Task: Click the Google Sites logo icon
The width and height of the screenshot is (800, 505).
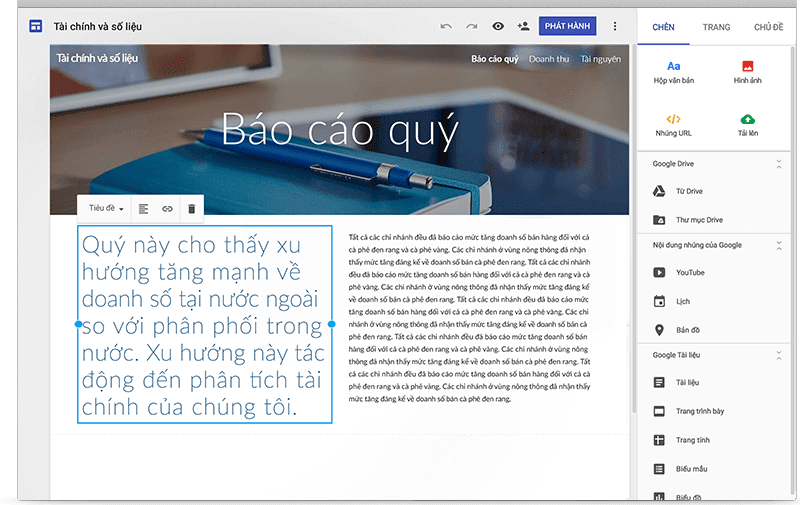Action: (36, 26)
